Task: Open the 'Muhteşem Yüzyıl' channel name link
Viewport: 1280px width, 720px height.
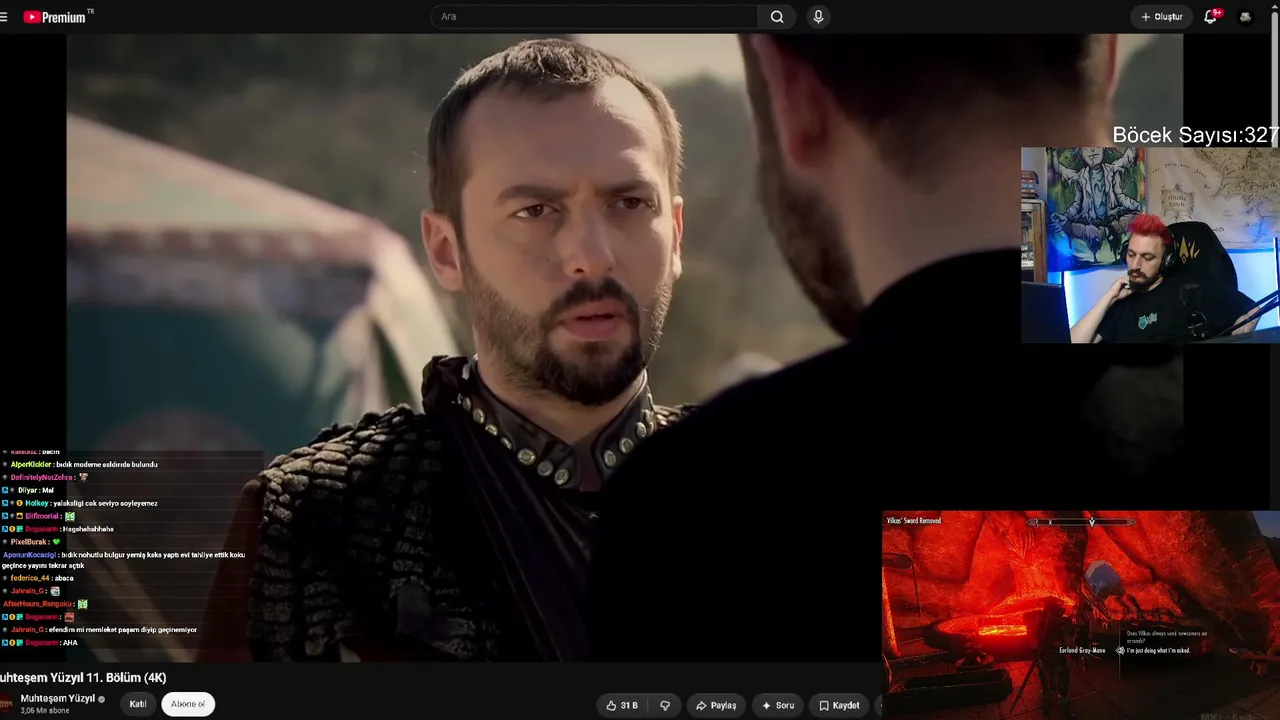Action: [58, 698]
